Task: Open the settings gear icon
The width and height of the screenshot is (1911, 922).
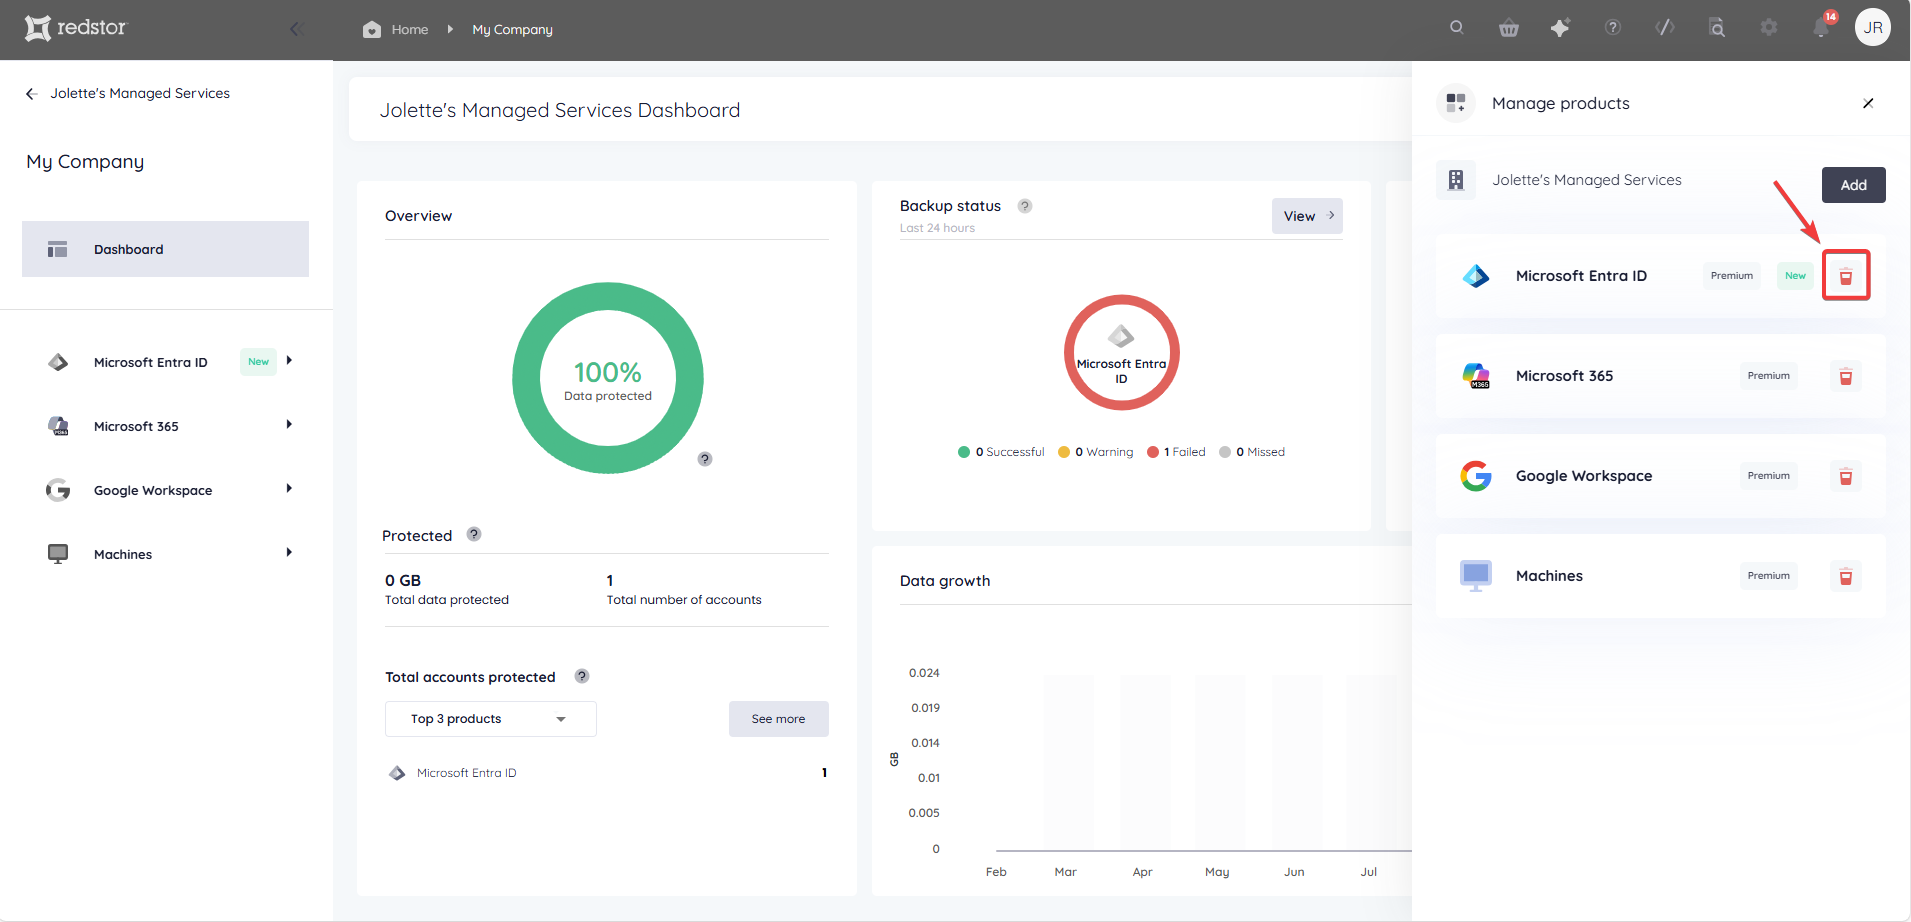Action: [x=1769, y=28]
